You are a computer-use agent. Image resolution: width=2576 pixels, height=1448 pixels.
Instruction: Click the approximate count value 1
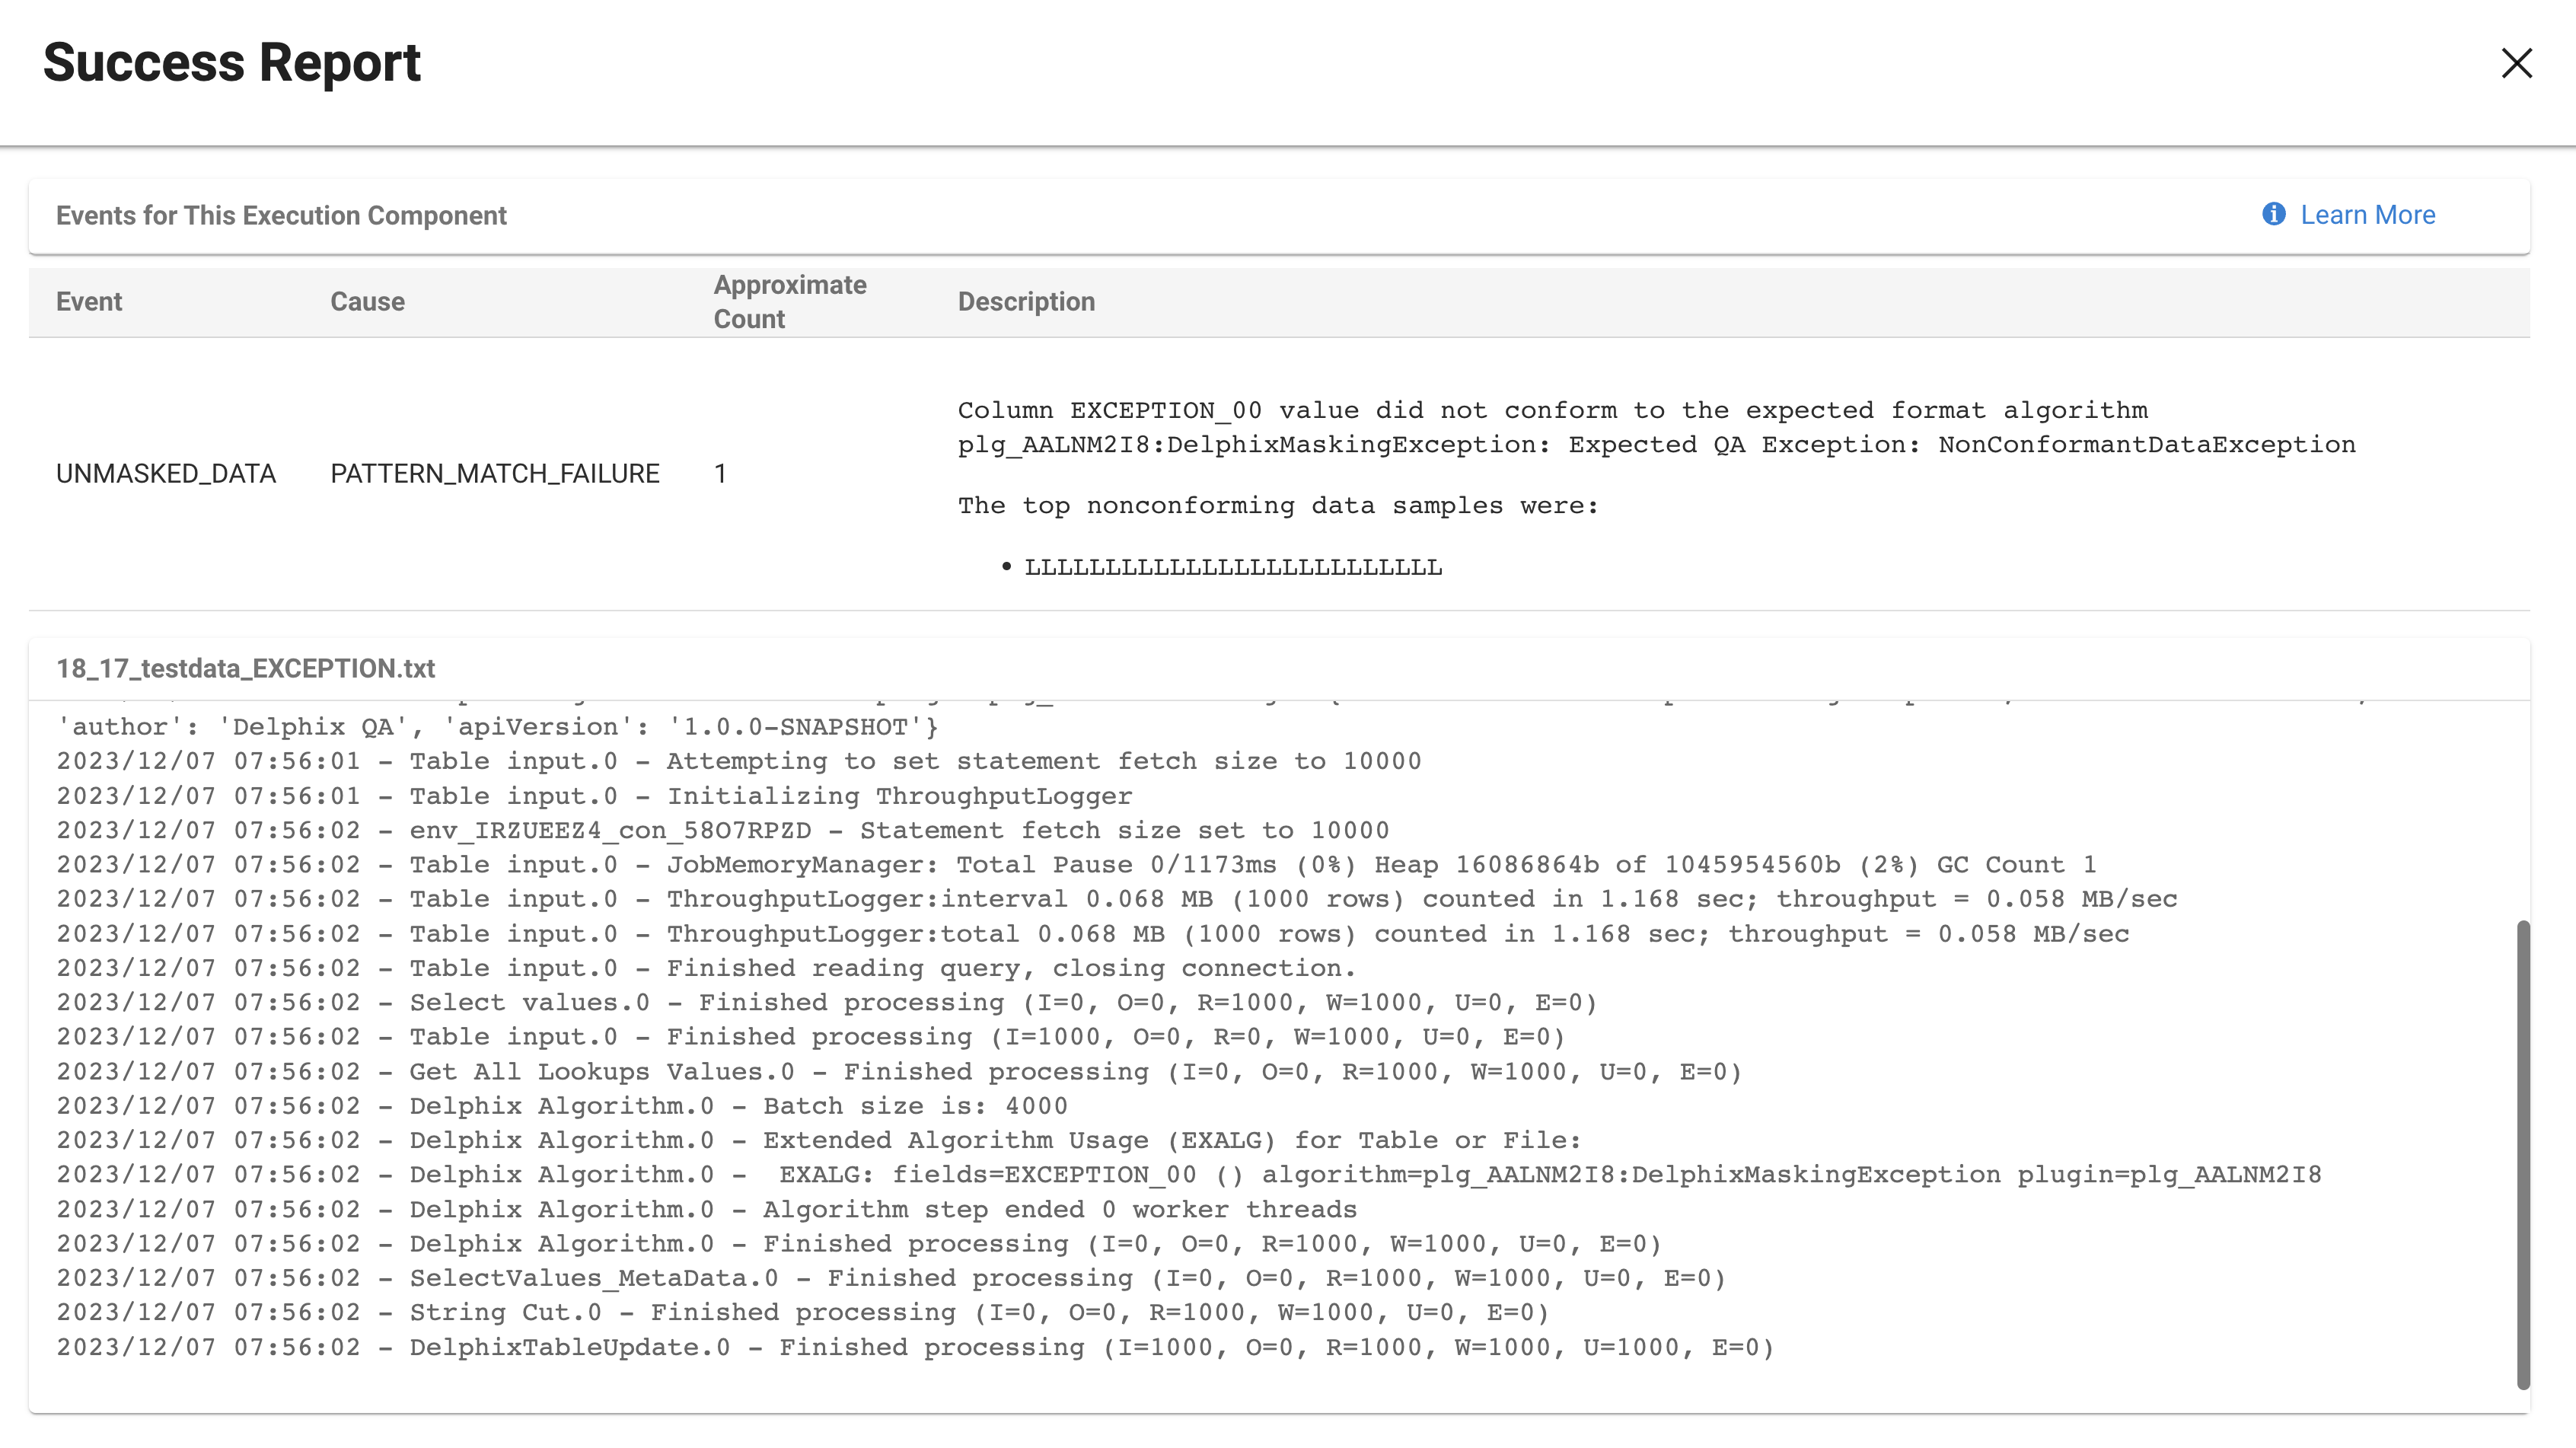point(719,473)
